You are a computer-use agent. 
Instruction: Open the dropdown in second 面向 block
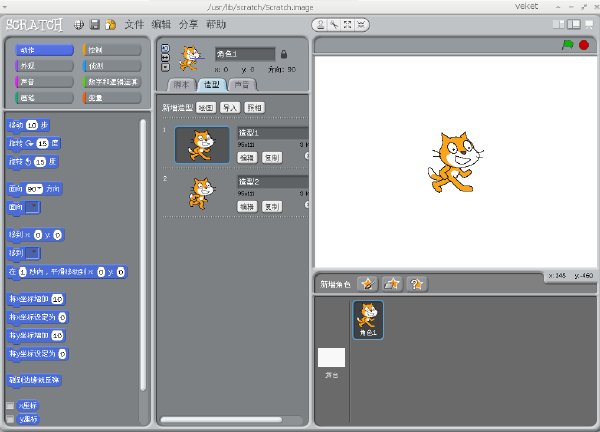(33, 207)
